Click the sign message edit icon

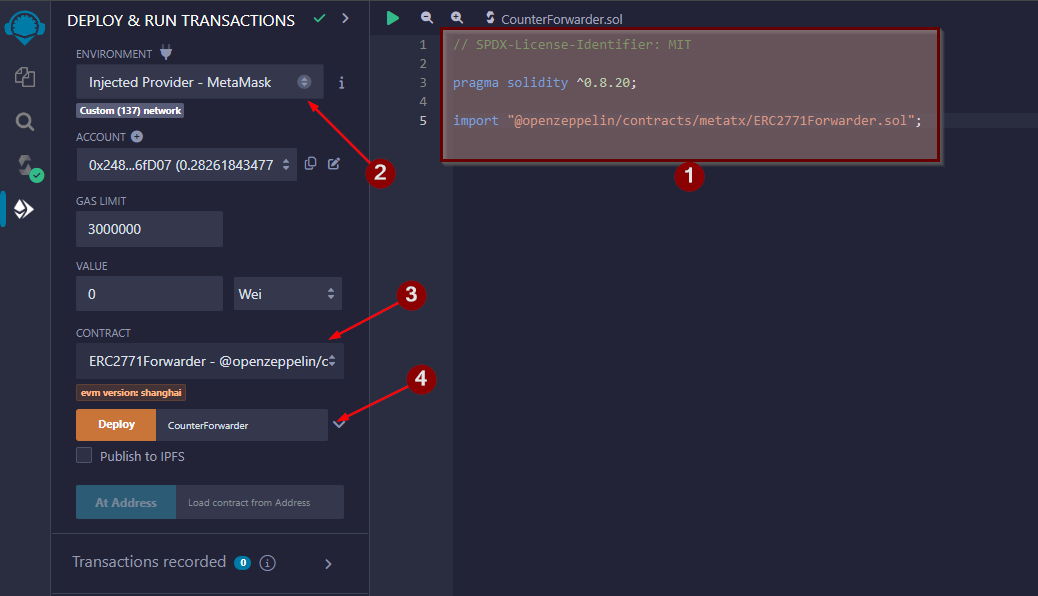[334, 164]
